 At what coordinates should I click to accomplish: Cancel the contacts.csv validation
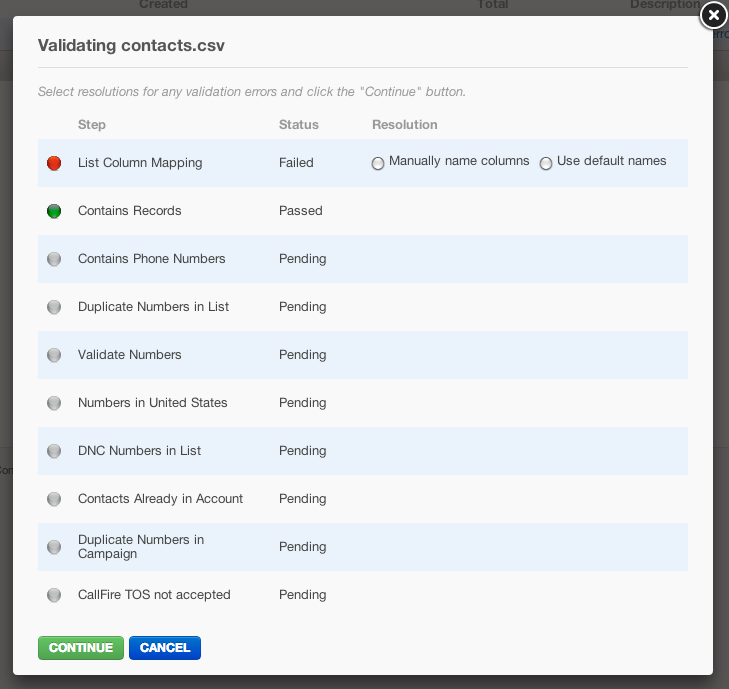(165, 648)
